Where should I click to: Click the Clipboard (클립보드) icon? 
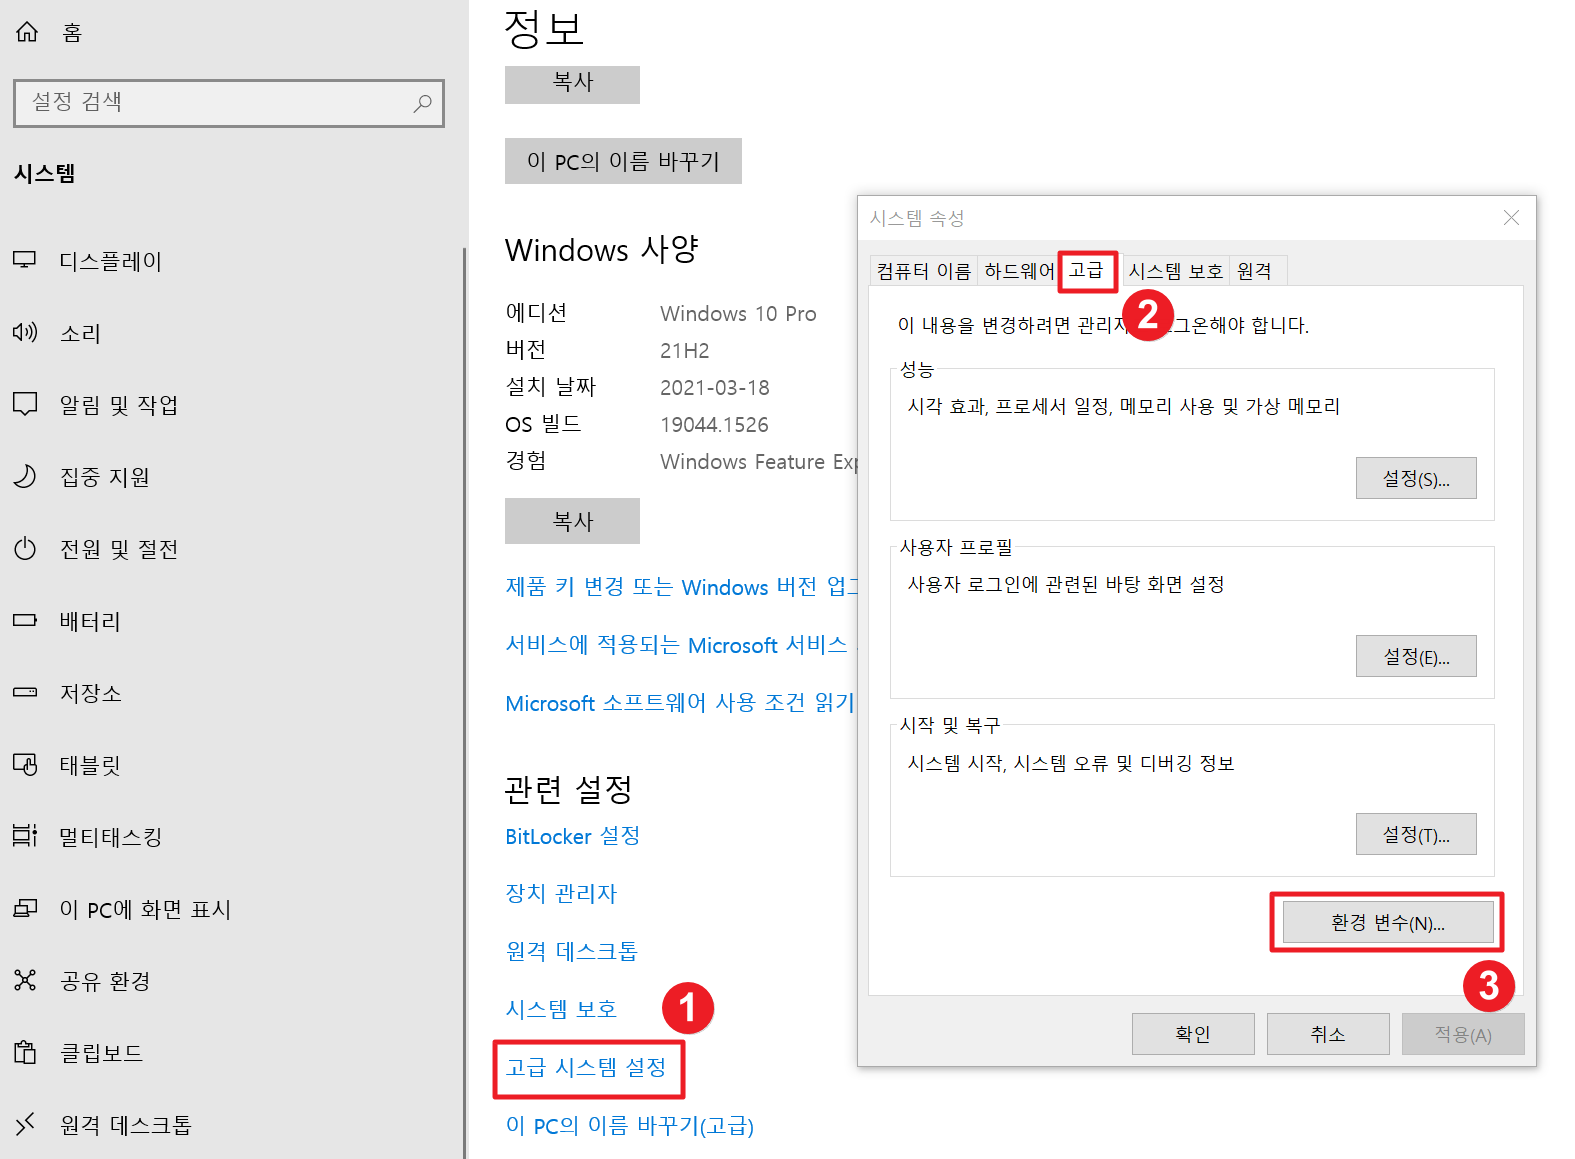[x=25, y=1052]
